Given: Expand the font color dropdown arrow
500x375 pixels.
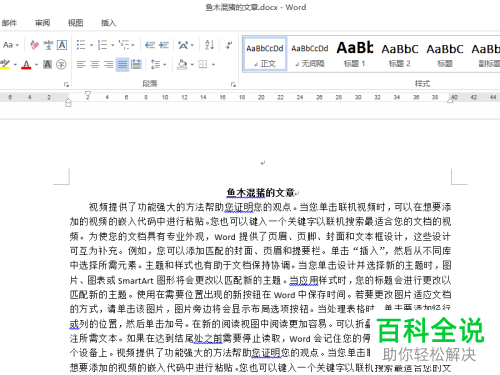Looking at the screenshot, I should [36, 64].
